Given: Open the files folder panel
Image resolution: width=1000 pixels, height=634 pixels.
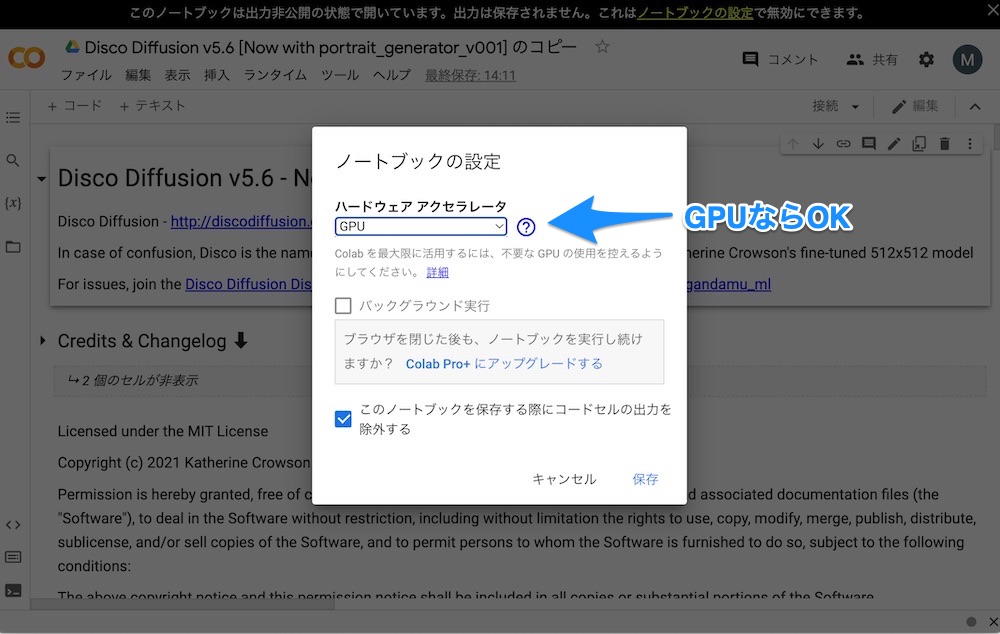Looking at the screenshot, I should (13, 247).
